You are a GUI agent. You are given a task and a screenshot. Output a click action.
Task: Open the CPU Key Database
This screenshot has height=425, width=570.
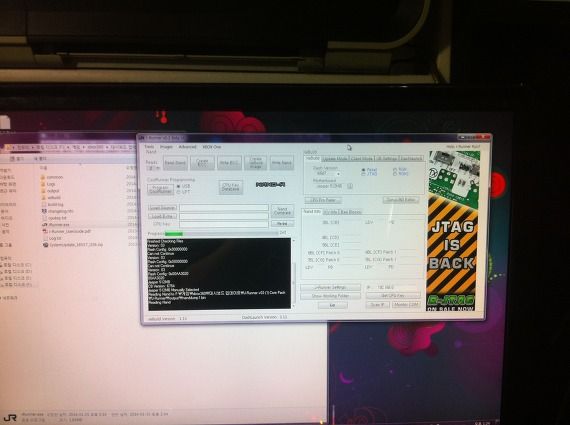(230, 188)
